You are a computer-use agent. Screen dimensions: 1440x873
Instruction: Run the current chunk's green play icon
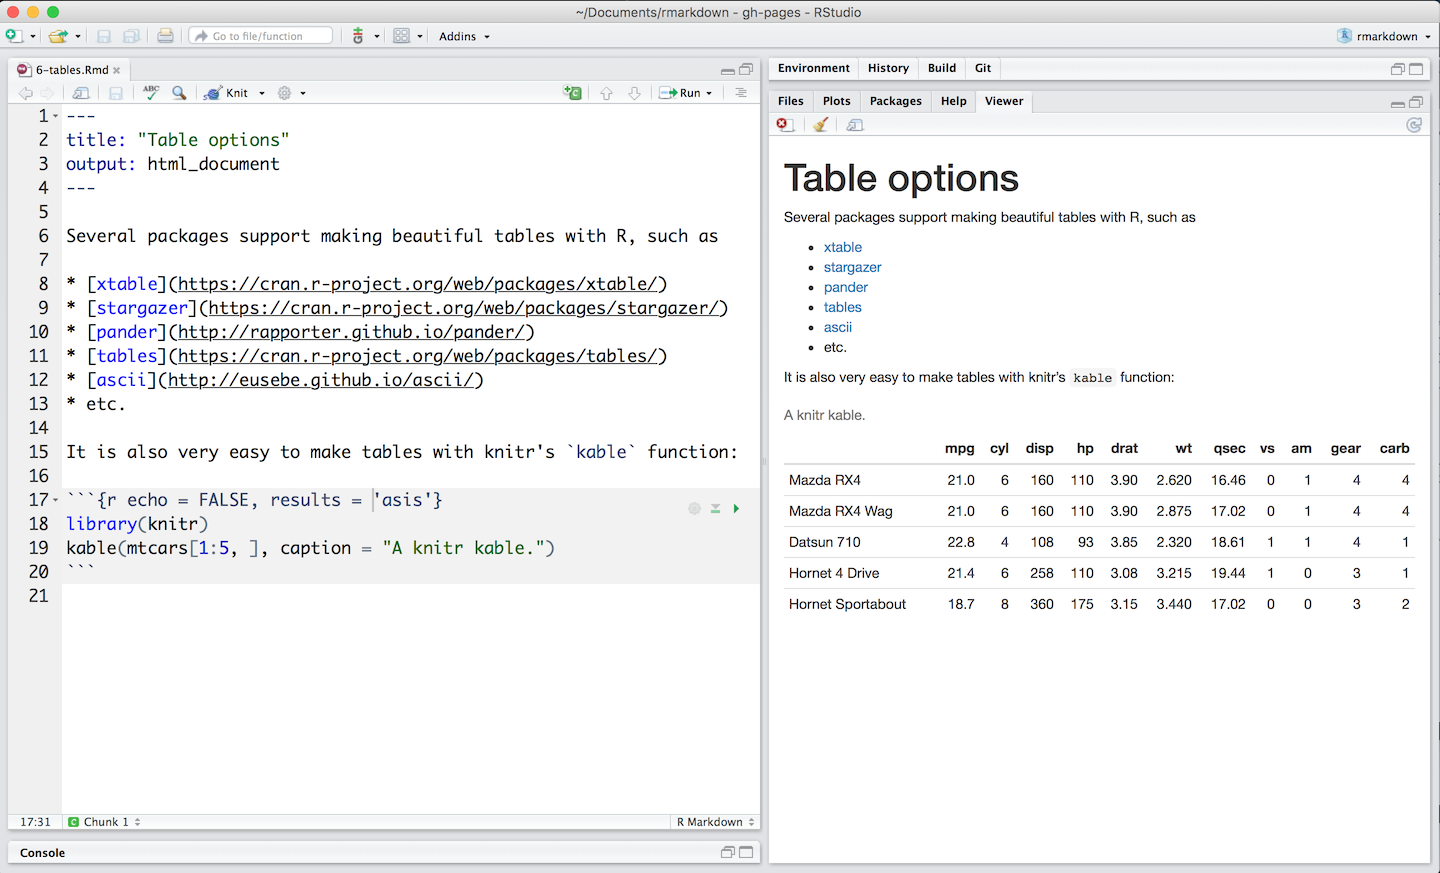click(737, 508)
